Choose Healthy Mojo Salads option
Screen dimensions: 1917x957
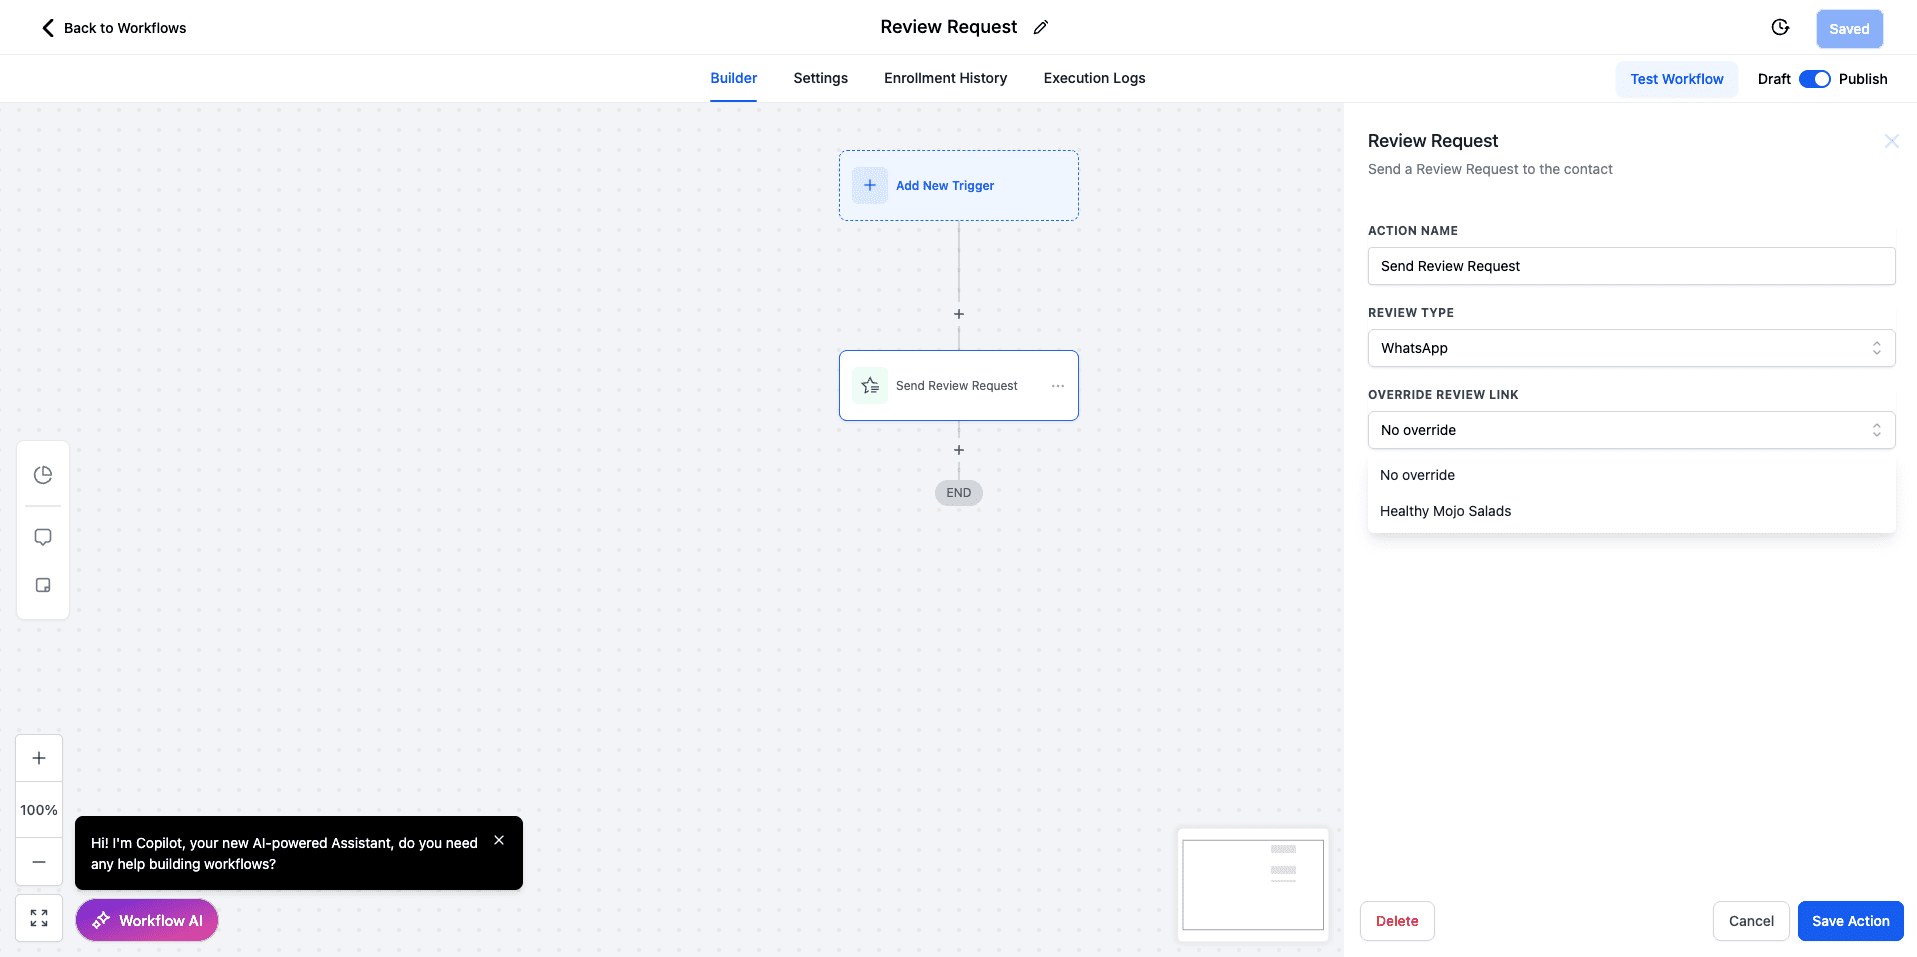click(1631, 511)
